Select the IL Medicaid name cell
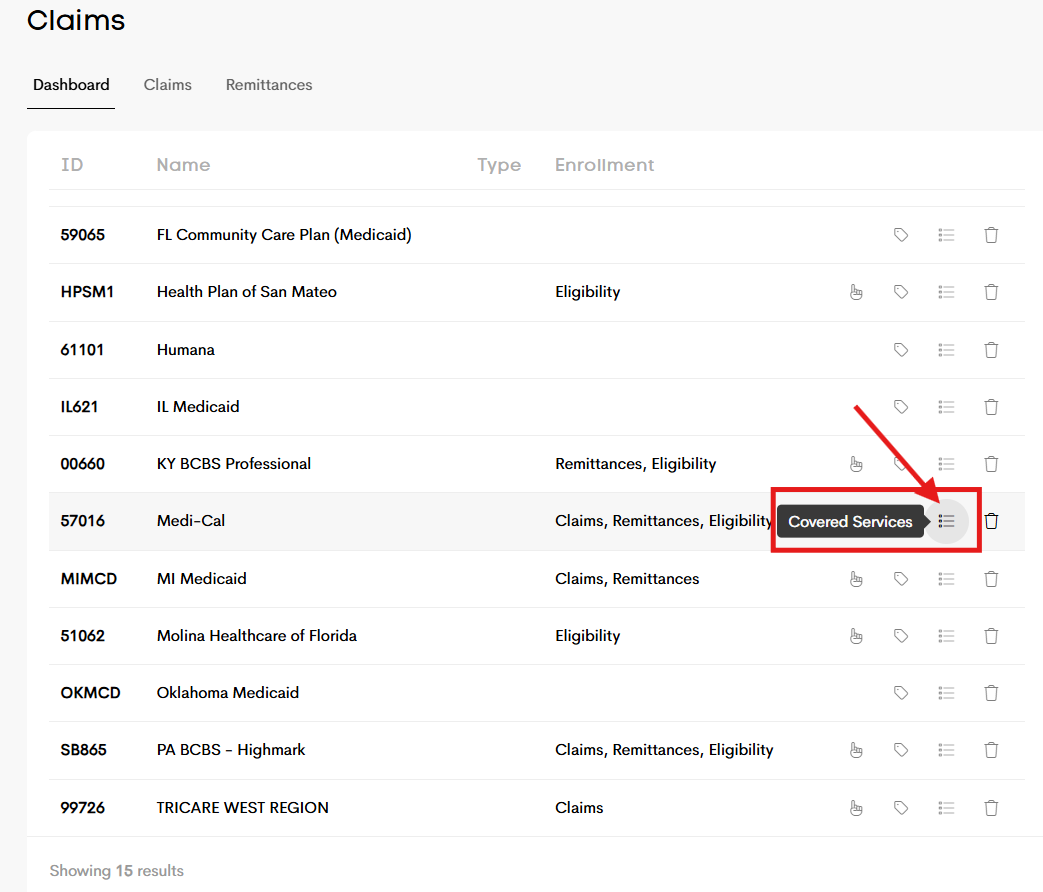Screen dimensions: 1043x892 click(198, 407)
